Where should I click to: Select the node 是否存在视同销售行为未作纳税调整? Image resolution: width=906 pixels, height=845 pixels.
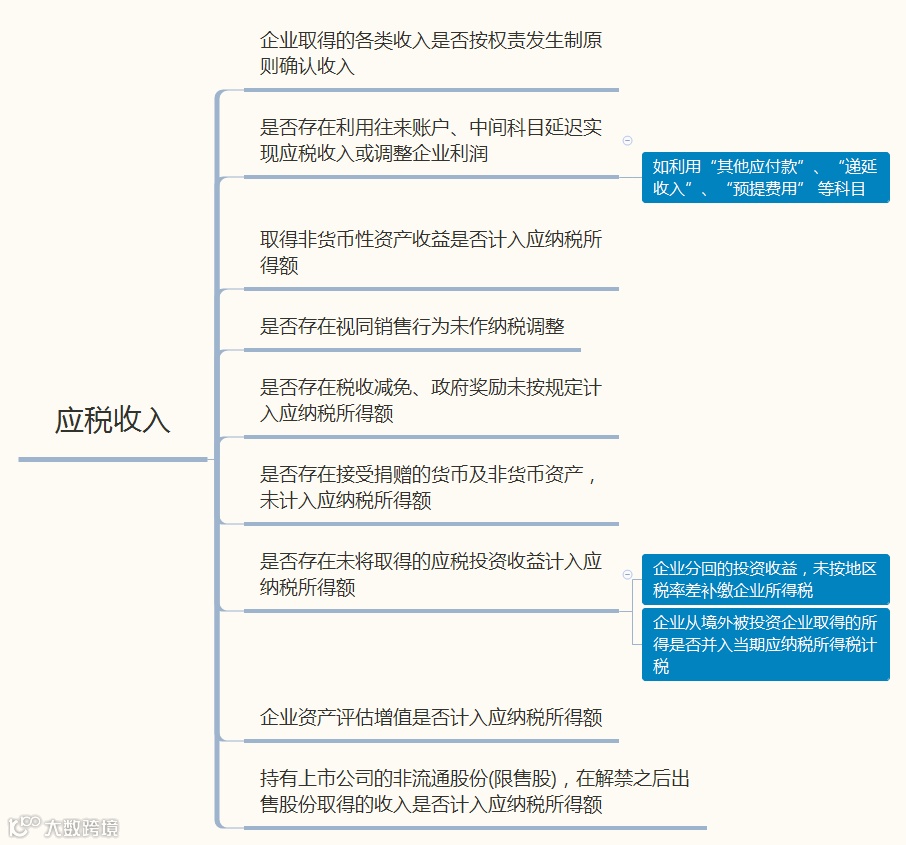click(412, 327)
